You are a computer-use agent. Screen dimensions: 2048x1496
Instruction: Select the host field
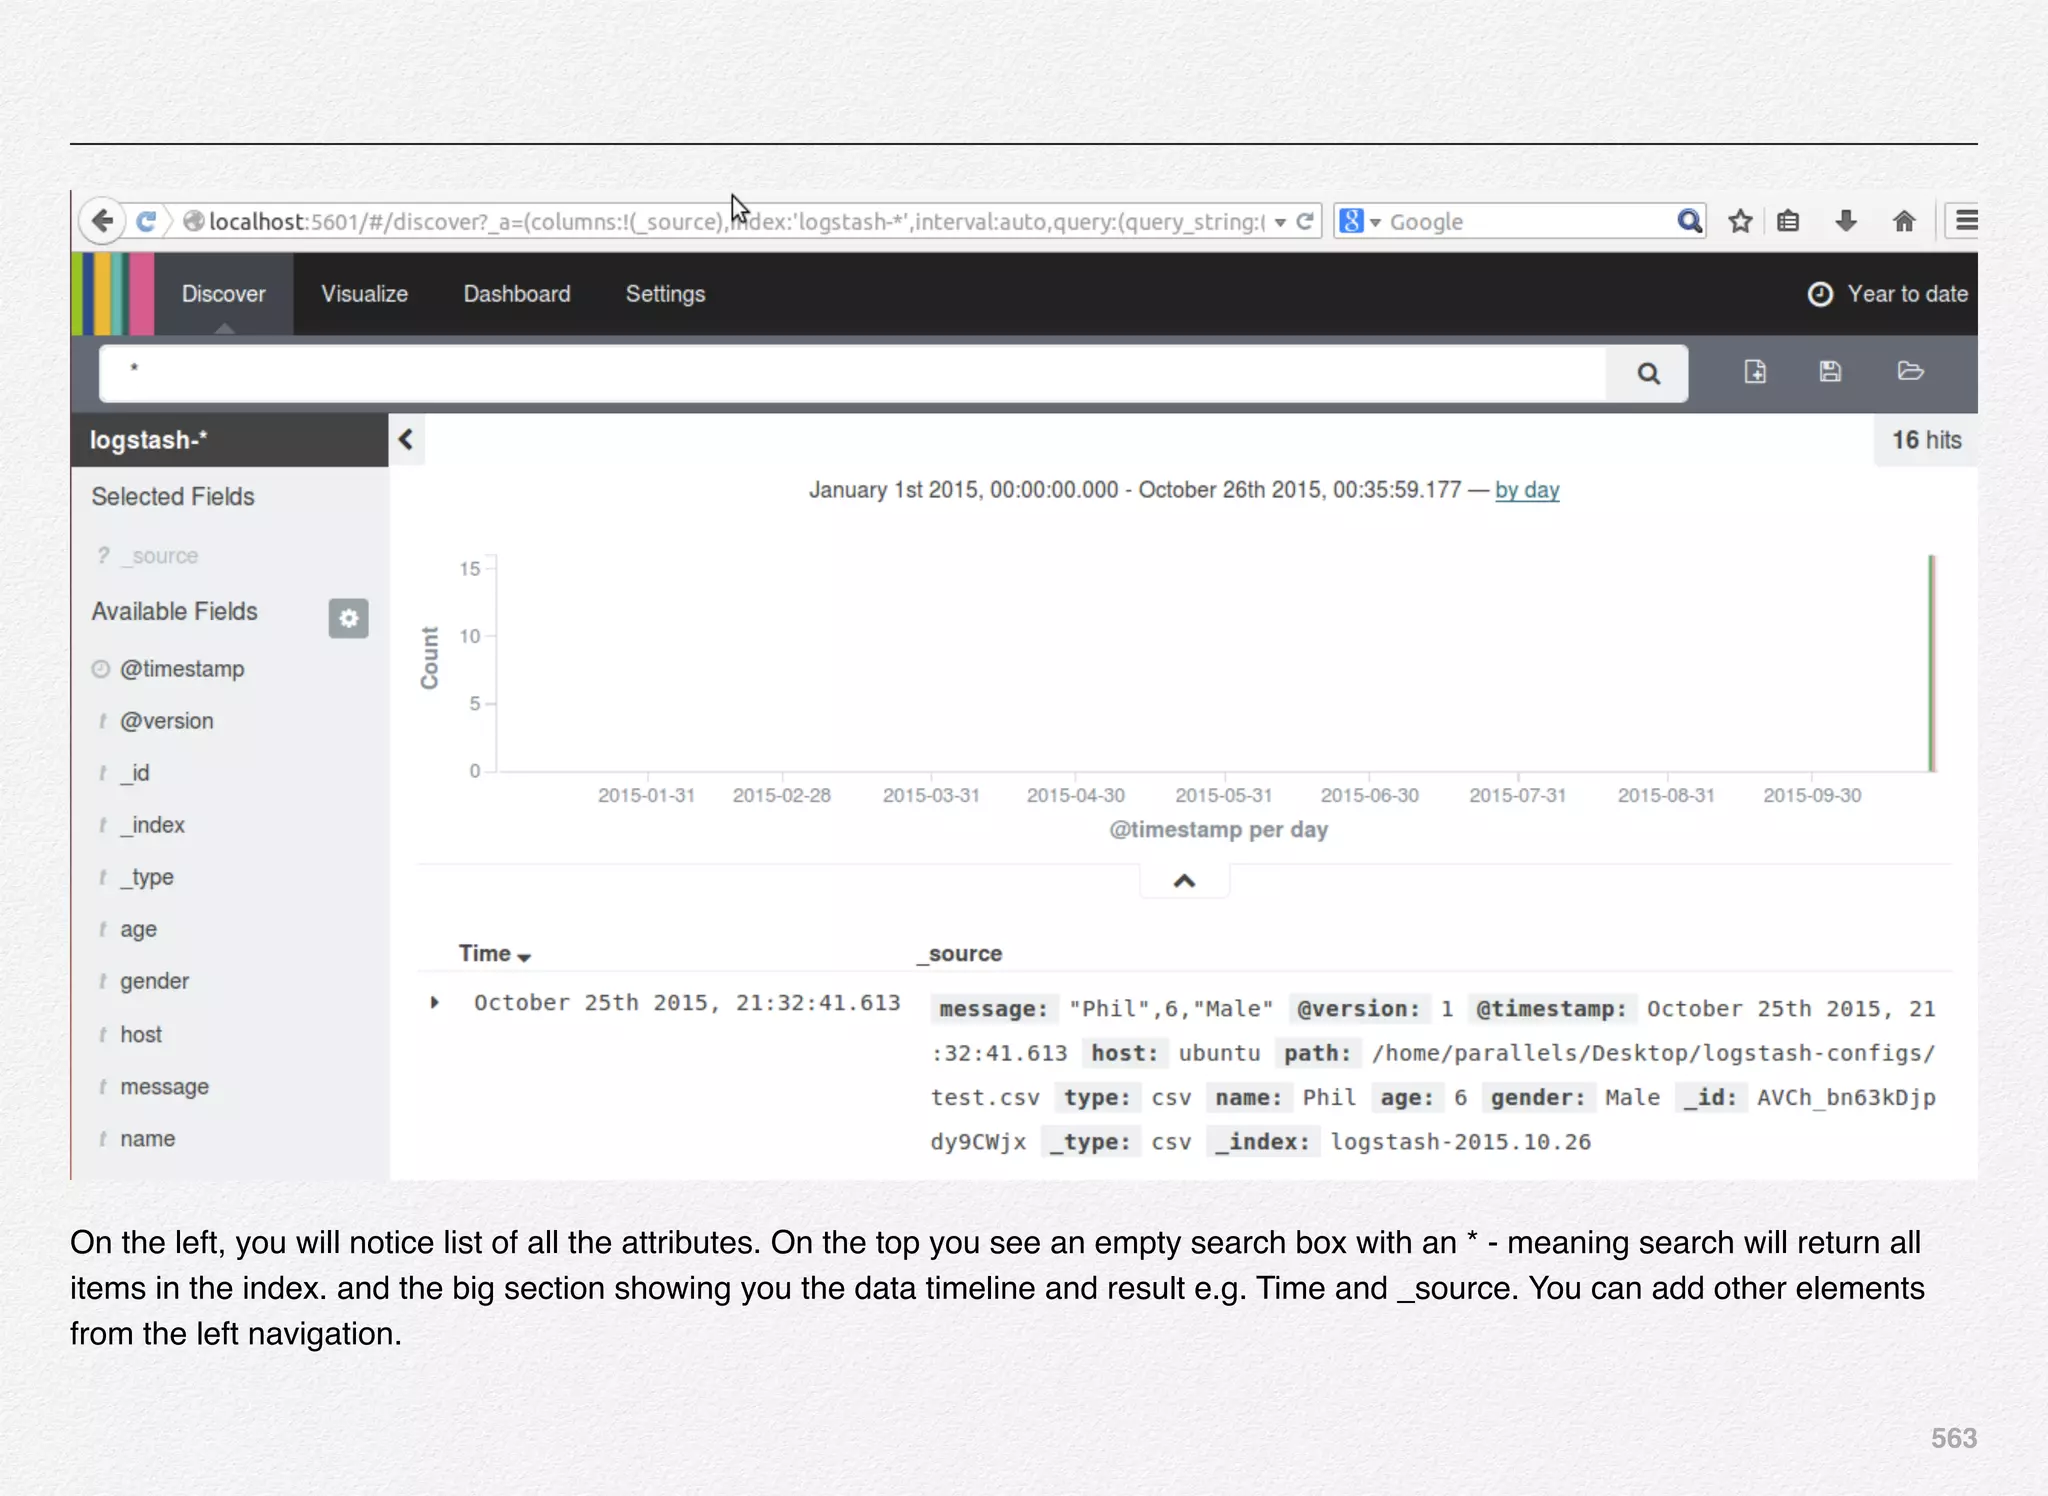[141, 1034]
